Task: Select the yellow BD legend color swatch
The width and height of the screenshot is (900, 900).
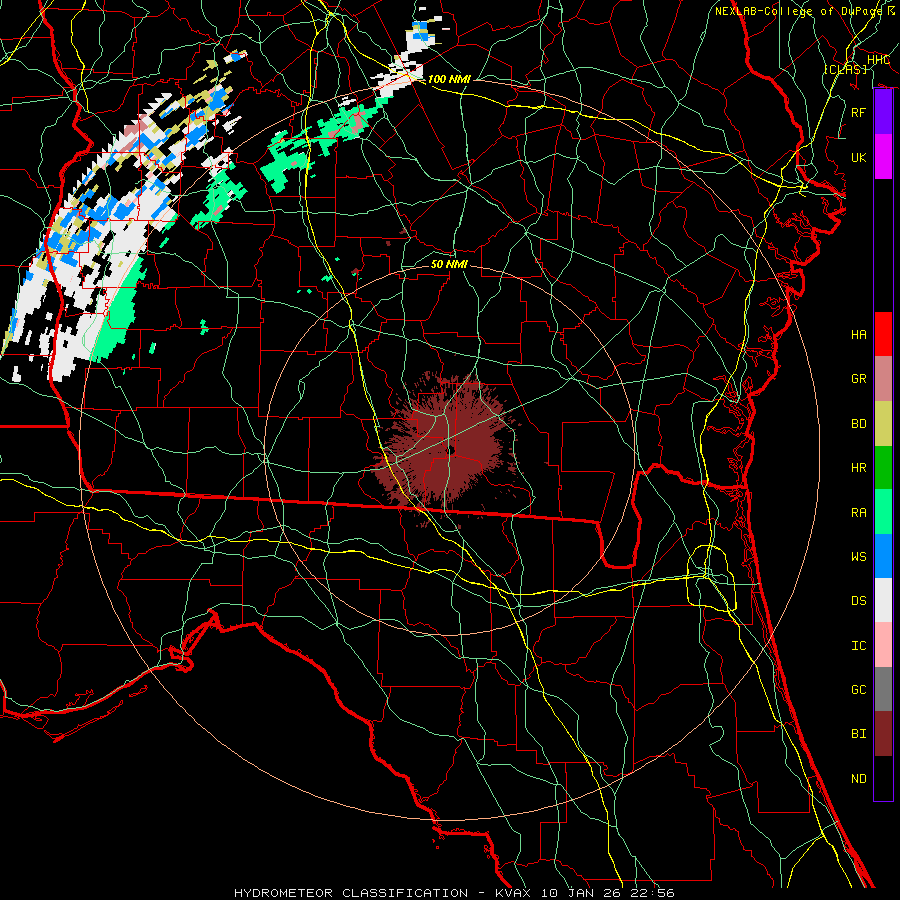Action: coord(883,424)
